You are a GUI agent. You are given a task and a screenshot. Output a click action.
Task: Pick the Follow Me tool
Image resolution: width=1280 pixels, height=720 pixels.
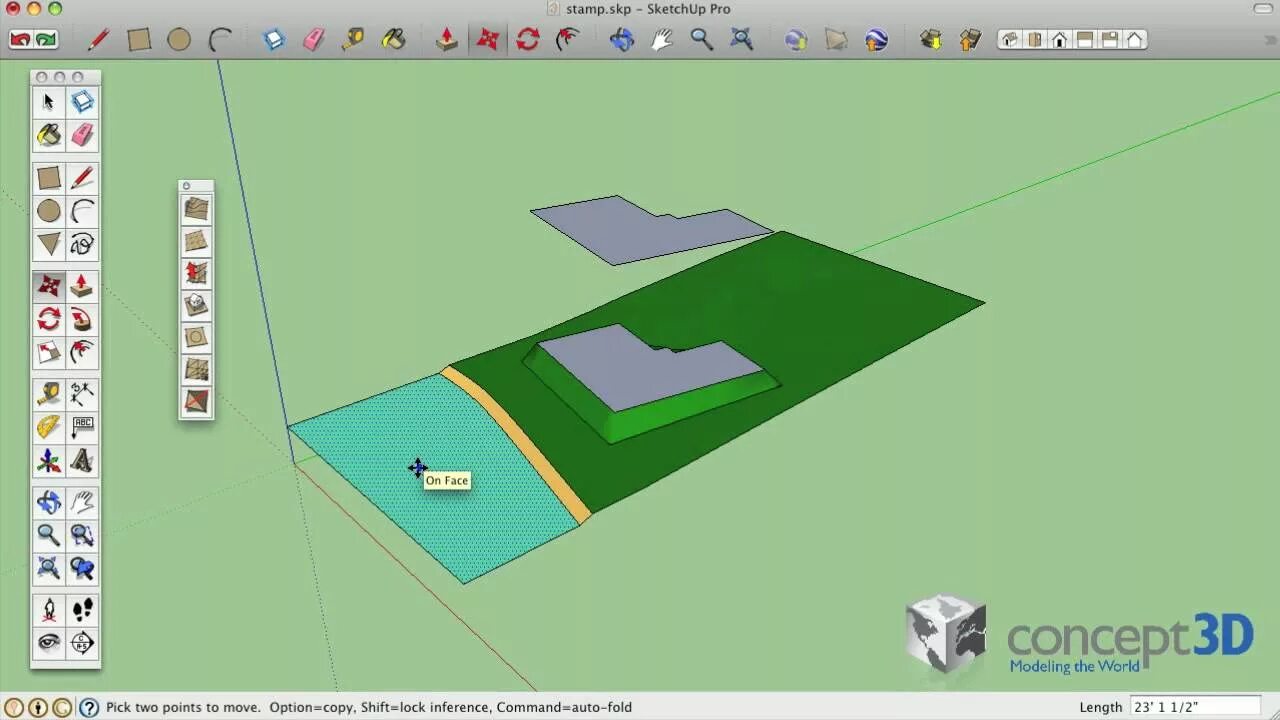tap(82, 320)
